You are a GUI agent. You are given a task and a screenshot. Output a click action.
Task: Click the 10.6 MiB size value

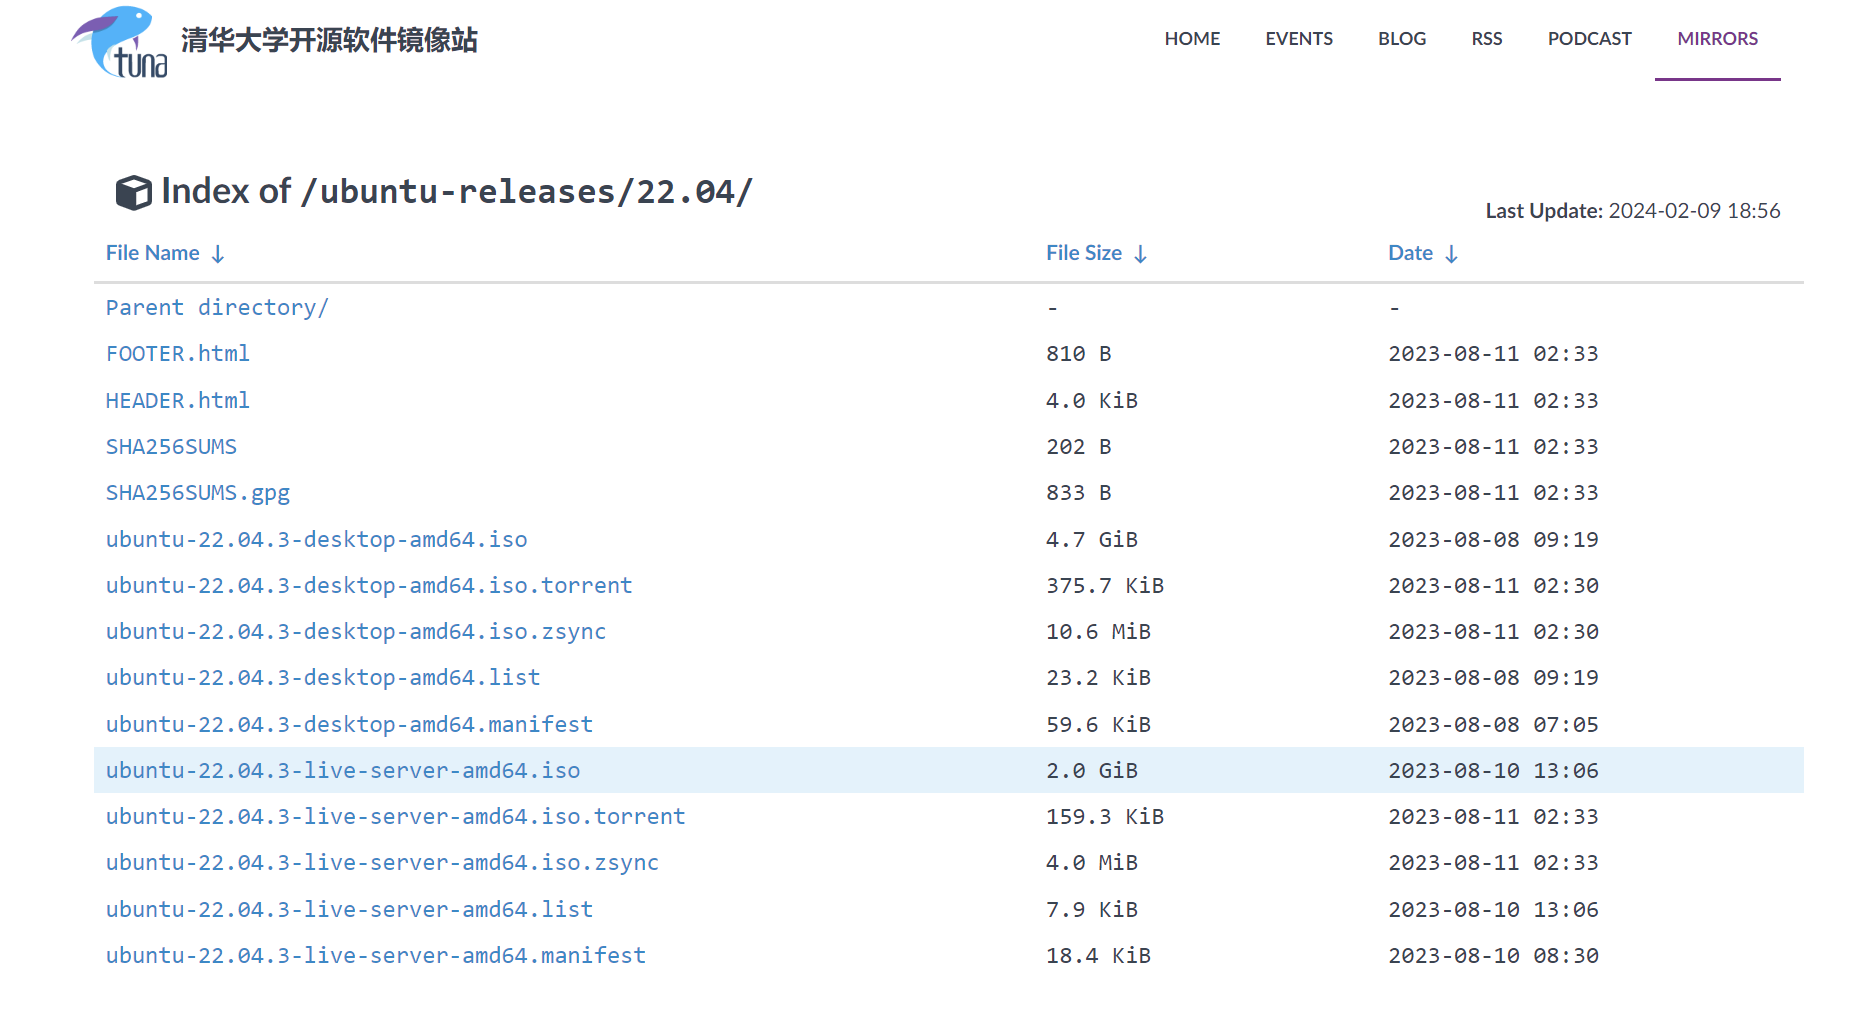coord(1098,632)
